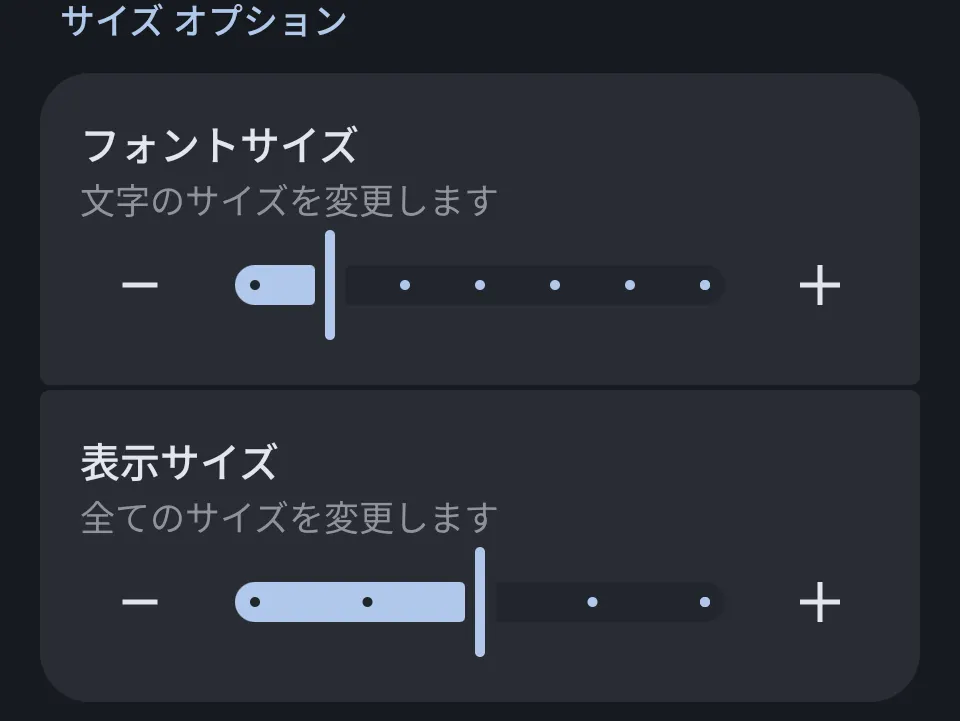The image size is (960, 721).
Task: Select sixth stop dot on font size slider
Action: [x=630, y=286]
